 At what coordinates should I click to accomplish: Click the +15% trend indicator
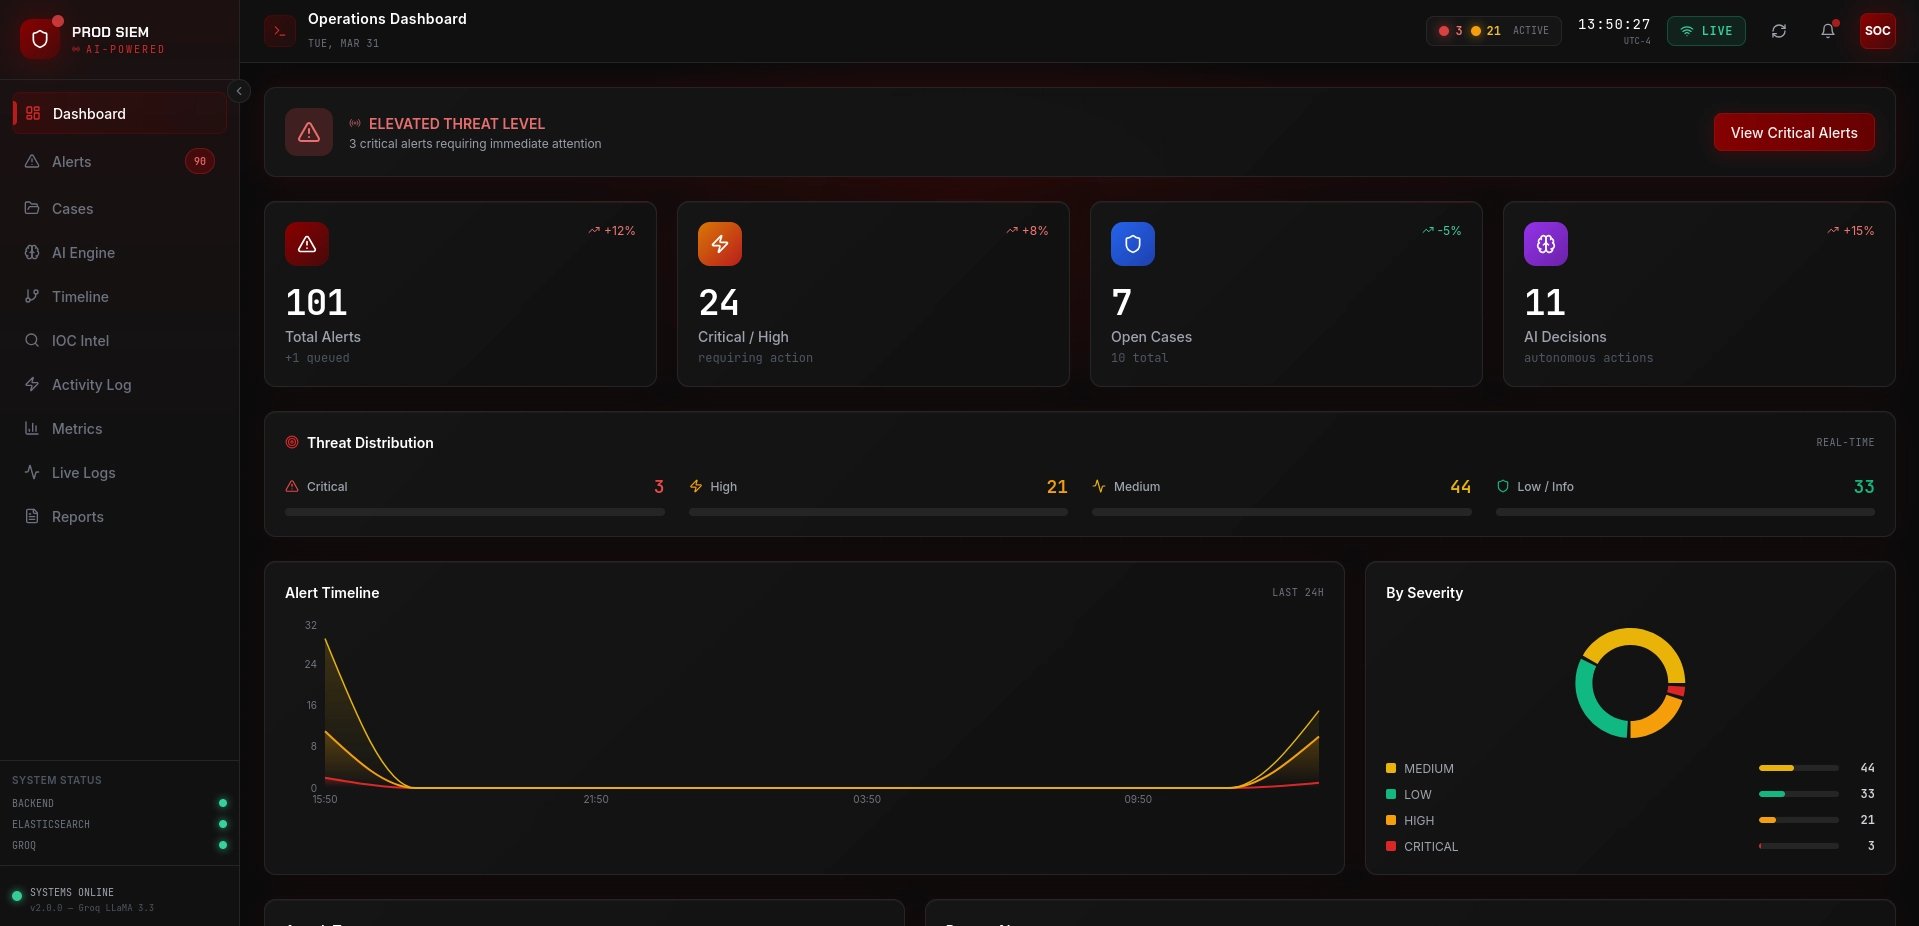pyautogui.click(x=1851, y=231)
